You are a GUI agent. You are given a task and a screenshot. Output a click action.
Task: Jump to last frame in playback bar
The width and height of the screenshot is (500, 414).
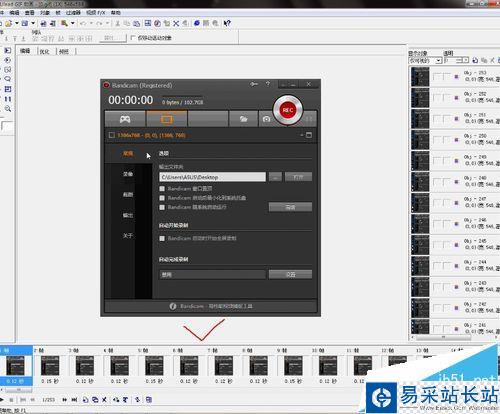(74, 399)
